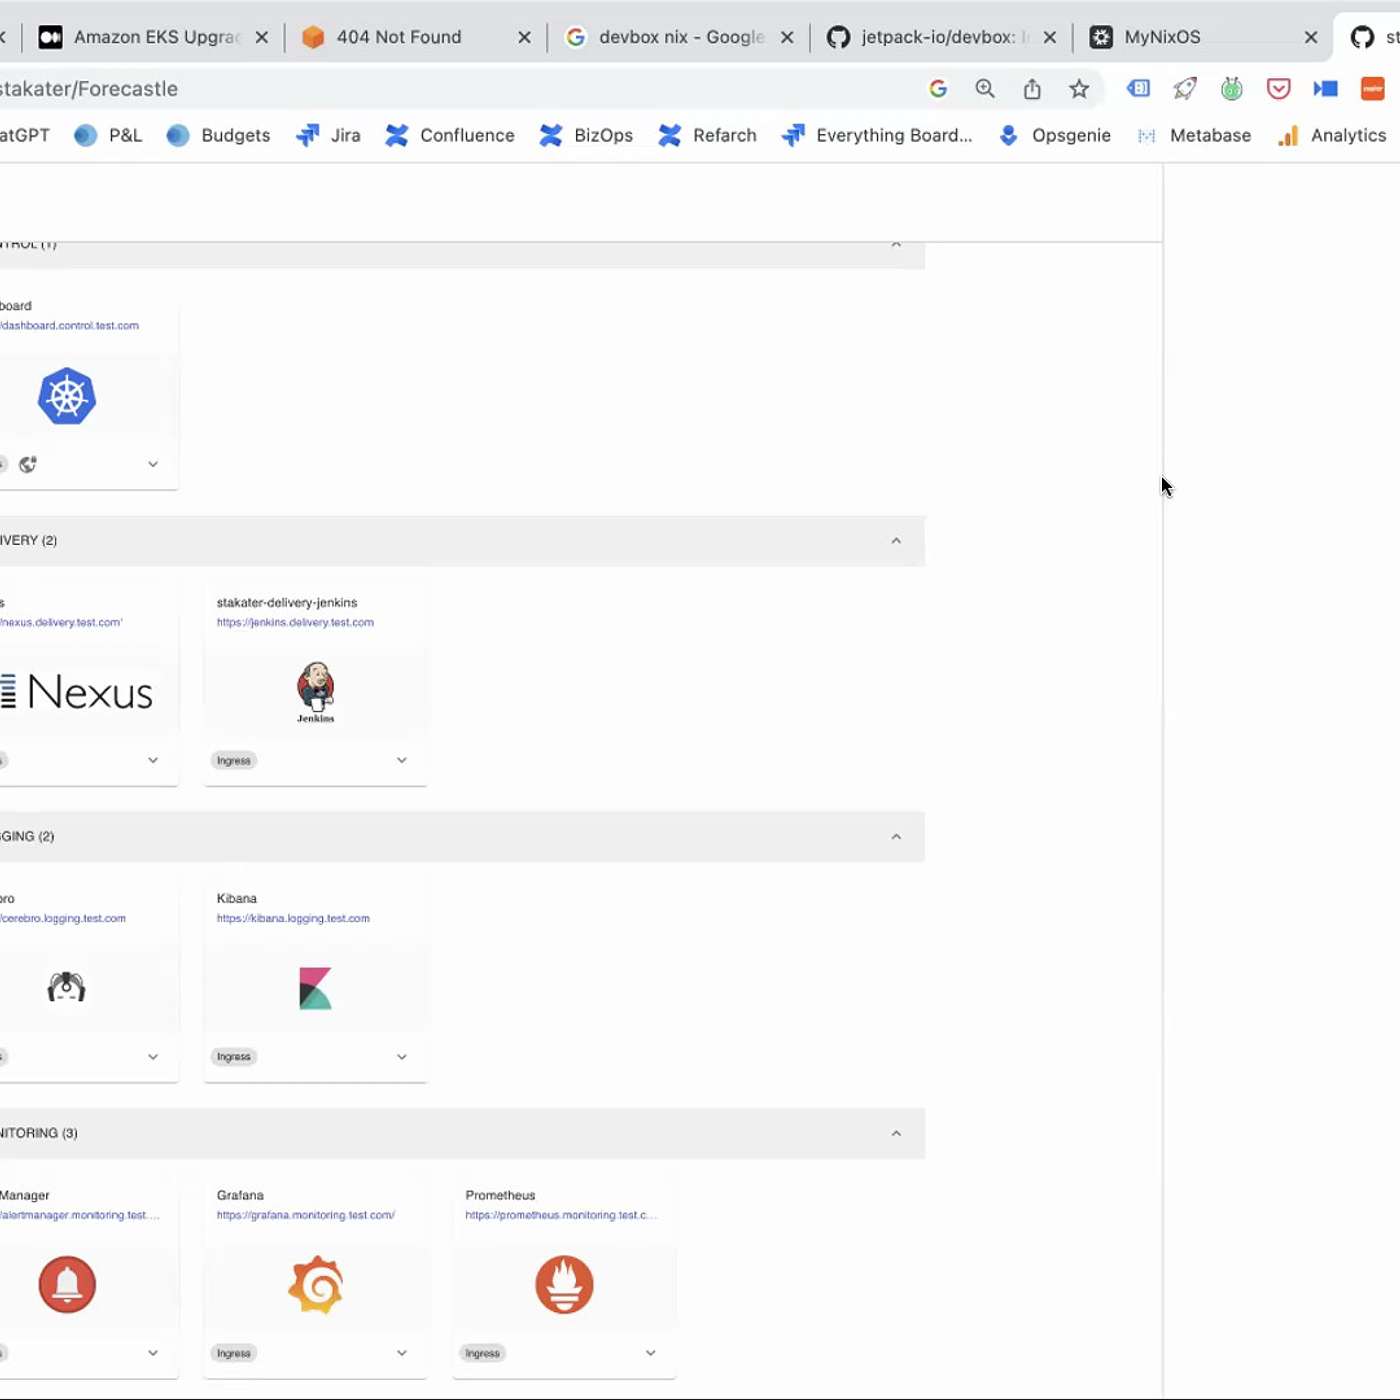Viewport: 1400px width, 1400px height.
Task: Expand the stakater-delivery-jenkins card chevron
Action: [x=402, y=760]
